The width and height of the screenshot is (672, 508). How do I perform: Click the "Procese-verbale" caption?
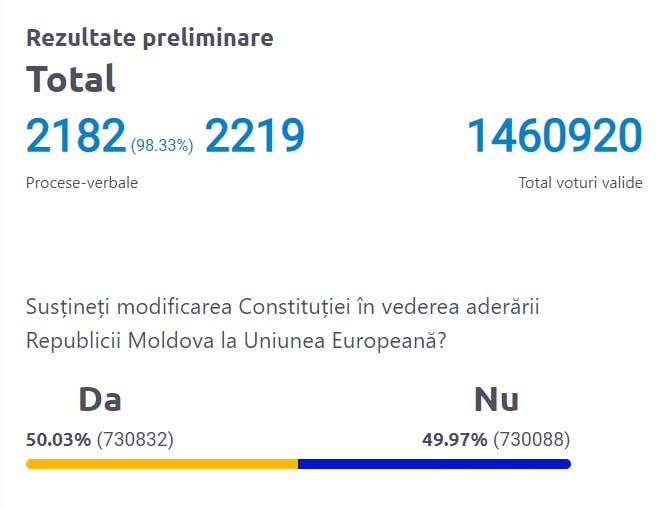(x=82, y=183)
